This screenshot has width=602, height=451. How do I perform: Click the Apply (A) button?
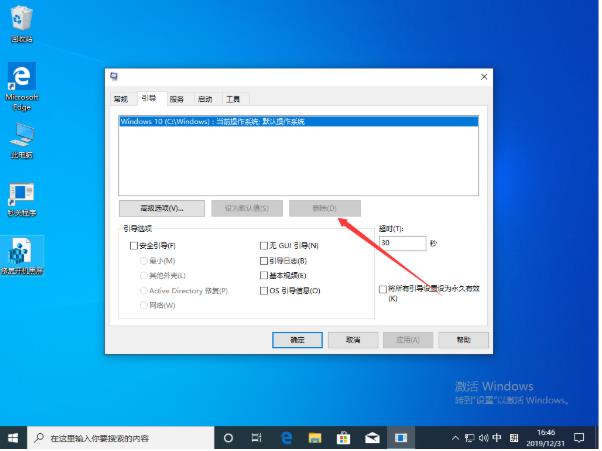point(408,340)
